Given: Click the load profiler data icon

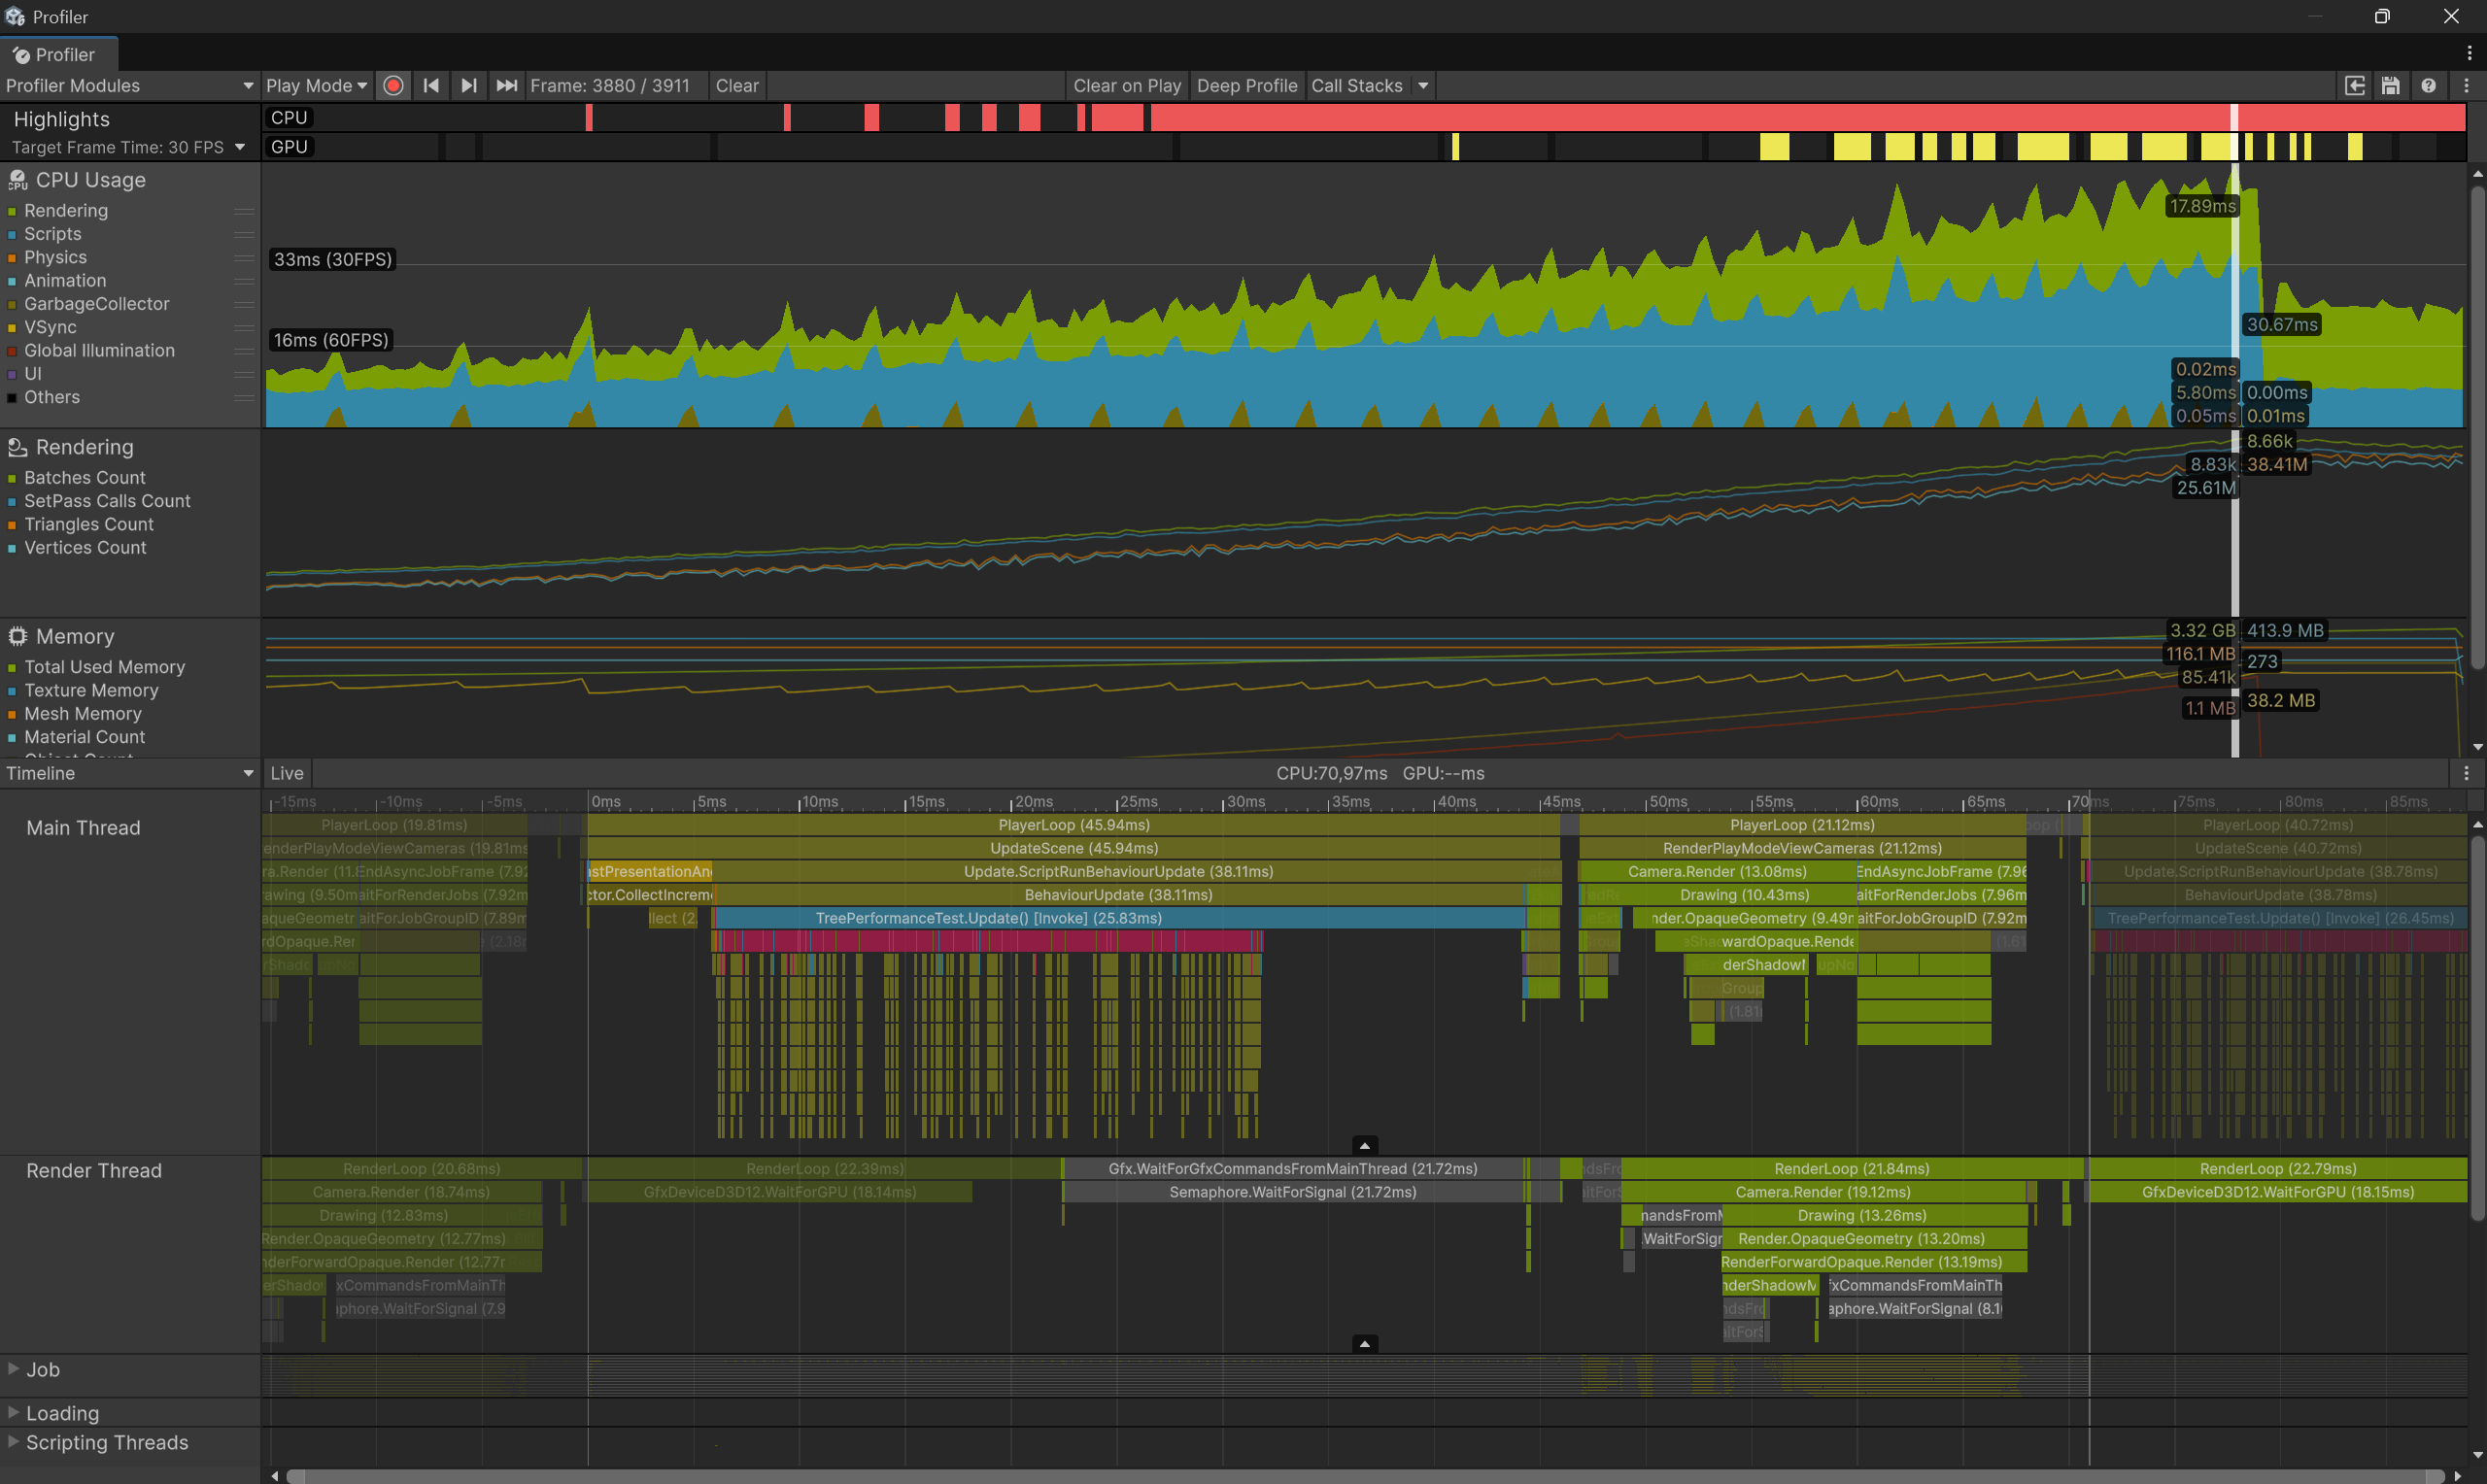Looking at the screenshot, I should [x=2355, y=86].
